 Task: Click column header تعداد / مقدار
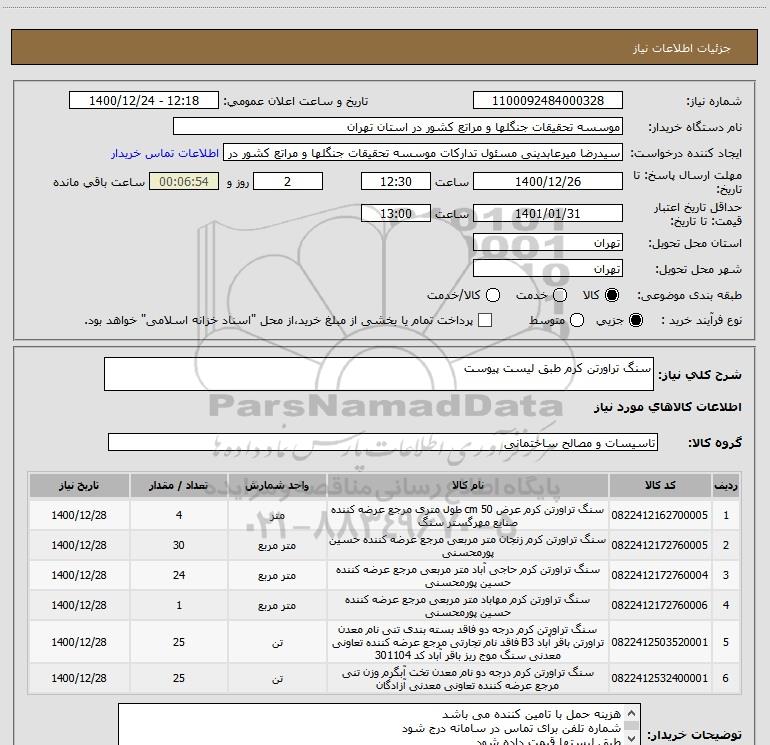pyautogui.click(x=179, y=486)
